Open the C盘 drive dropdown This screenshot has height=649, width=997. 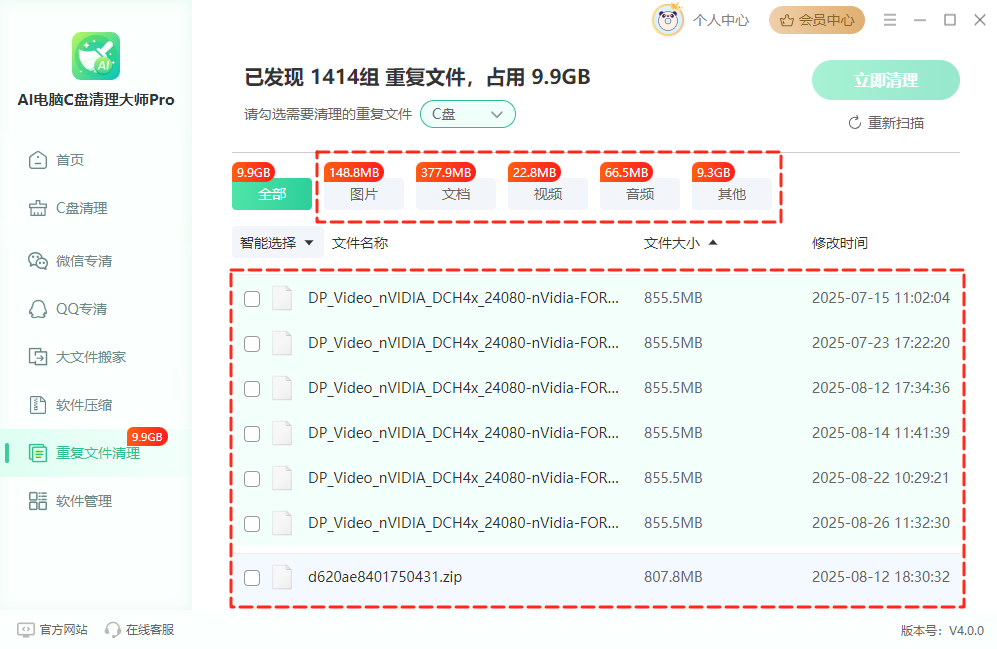(468, 114)
